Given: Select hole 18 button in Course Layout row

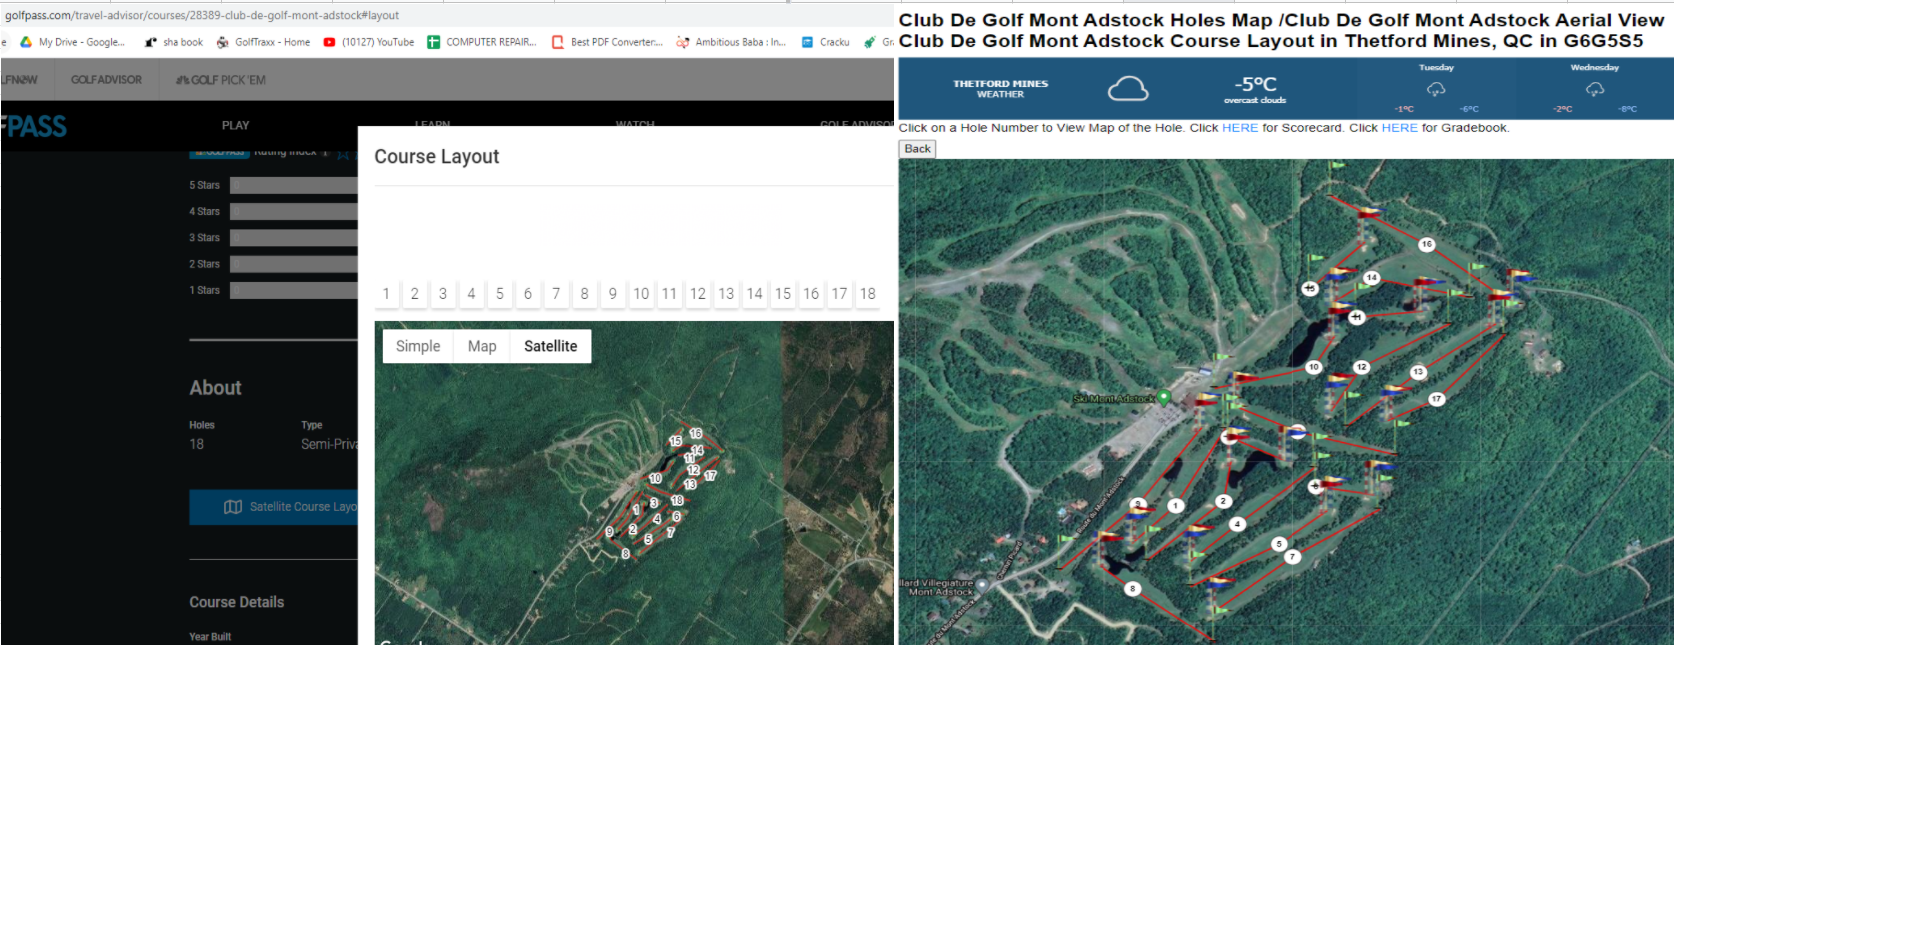Looking at the screenshot, I should (868, 294).
